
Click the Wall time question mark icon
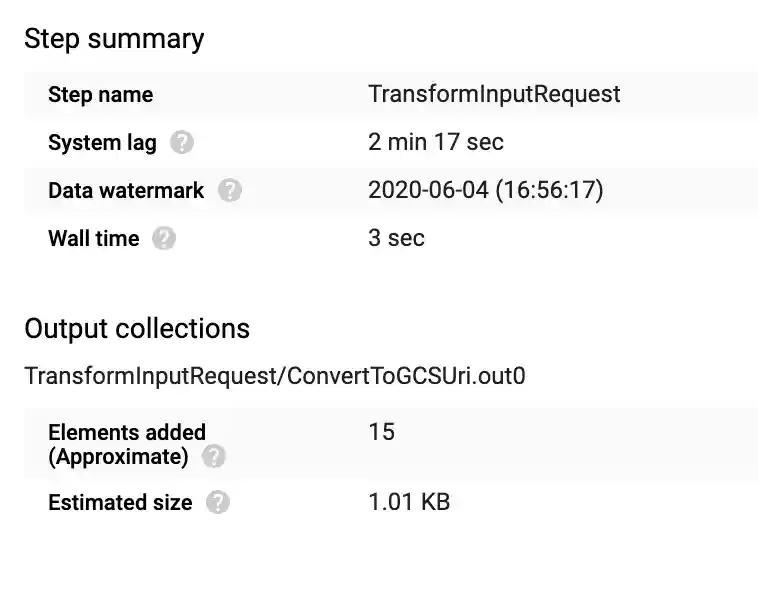click(164, 239)
